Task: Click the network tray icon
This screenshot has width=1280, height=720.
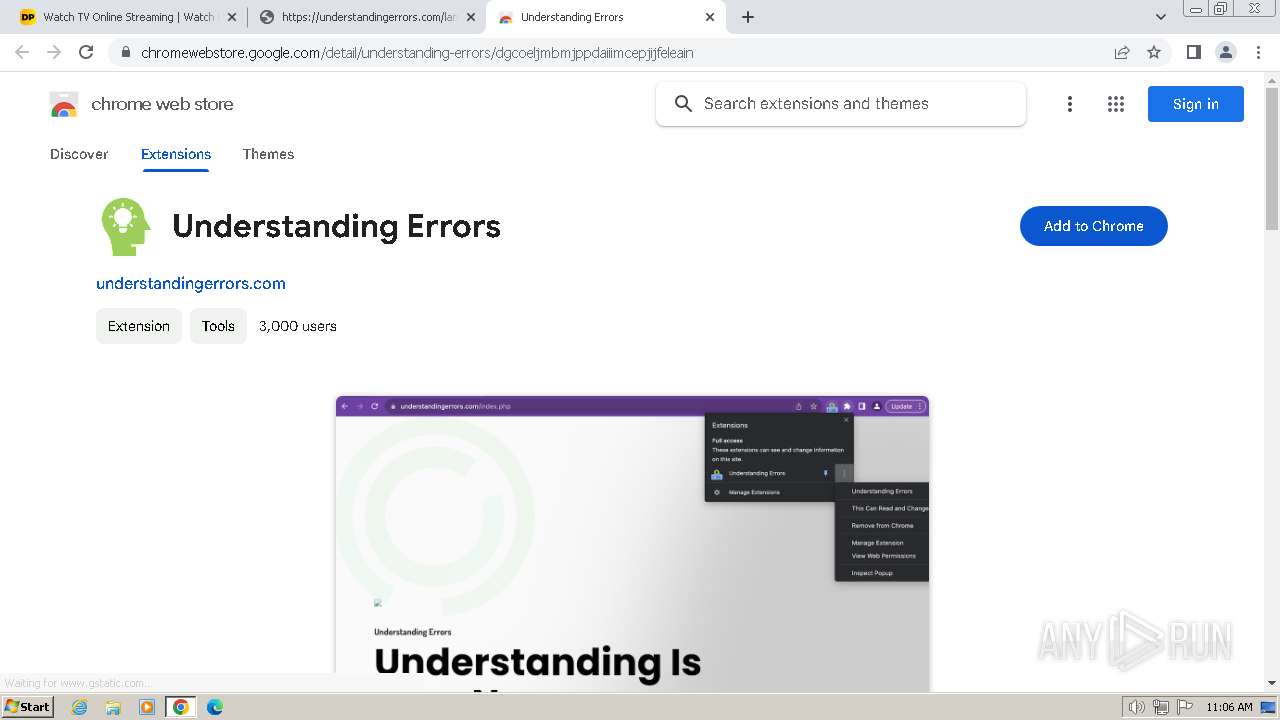Action: tap(1161, 707)
